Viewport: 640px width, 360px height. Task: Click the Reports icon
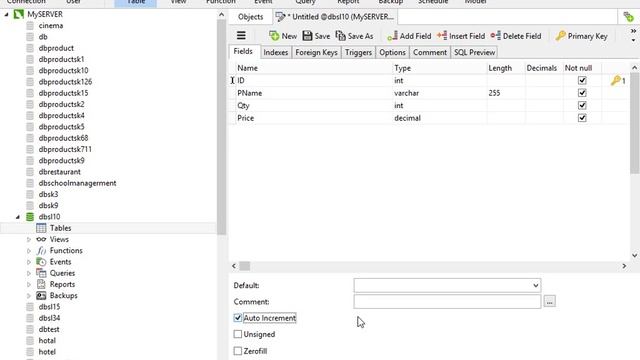(41, 284)
